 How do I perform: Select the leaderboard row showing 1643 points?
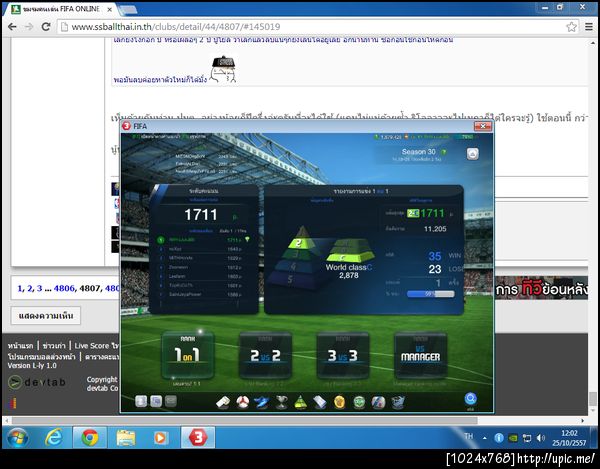point(204,249)
